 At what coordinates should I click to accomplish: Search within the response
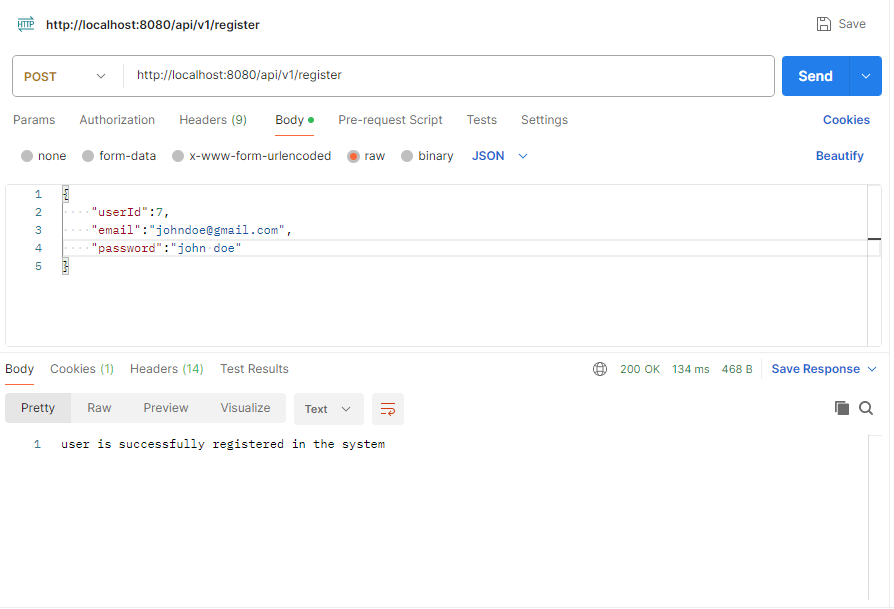point(866,408)
